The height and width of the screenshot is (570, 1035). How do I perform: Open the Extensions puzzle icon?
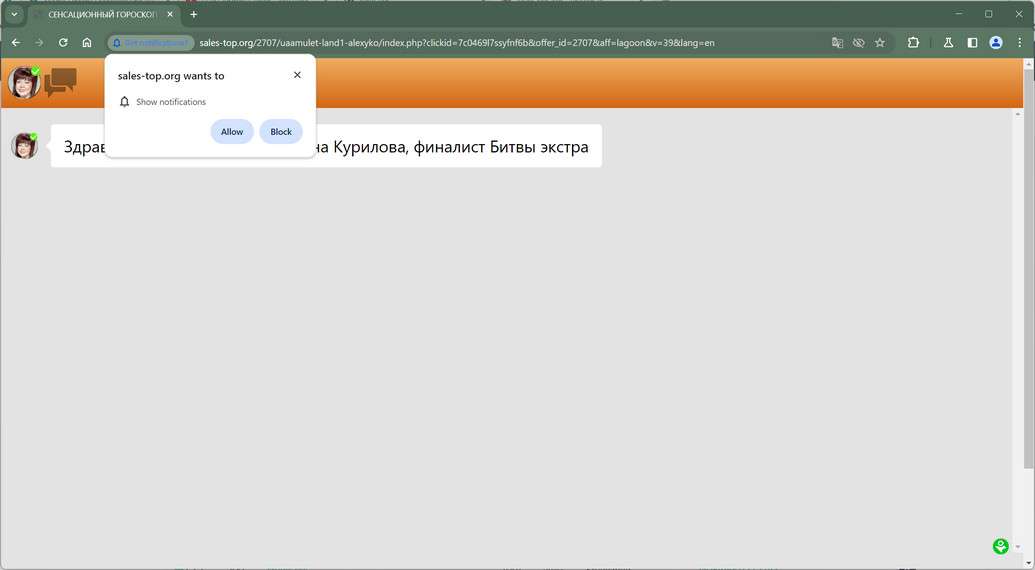(x=913, y=42)
